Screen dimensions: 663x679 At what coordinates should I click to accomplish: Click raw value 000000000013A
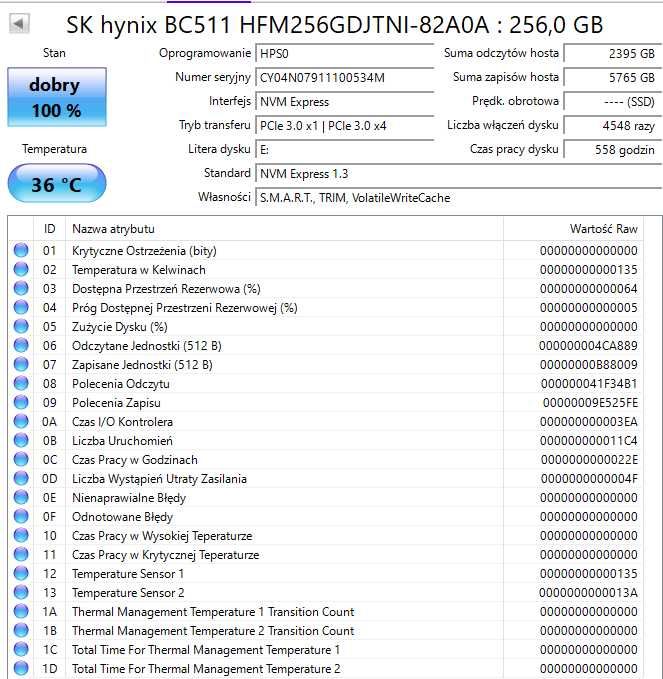point(589,592)
